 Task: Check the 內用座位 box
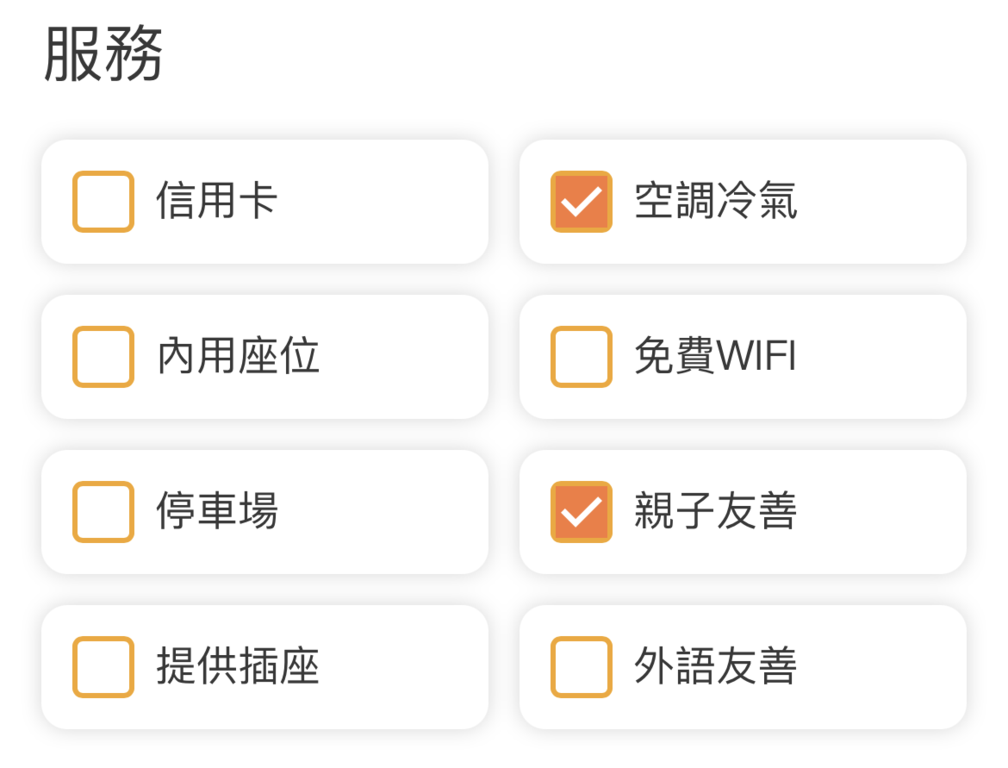point(101,356)
